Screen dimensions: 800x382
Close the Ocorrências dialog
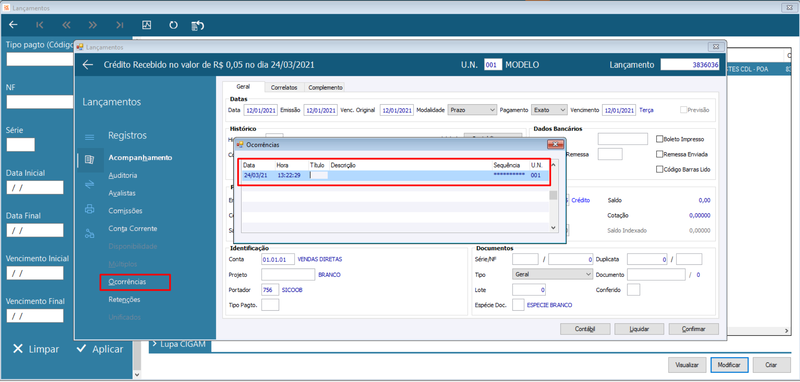click(x=555, y=145)
